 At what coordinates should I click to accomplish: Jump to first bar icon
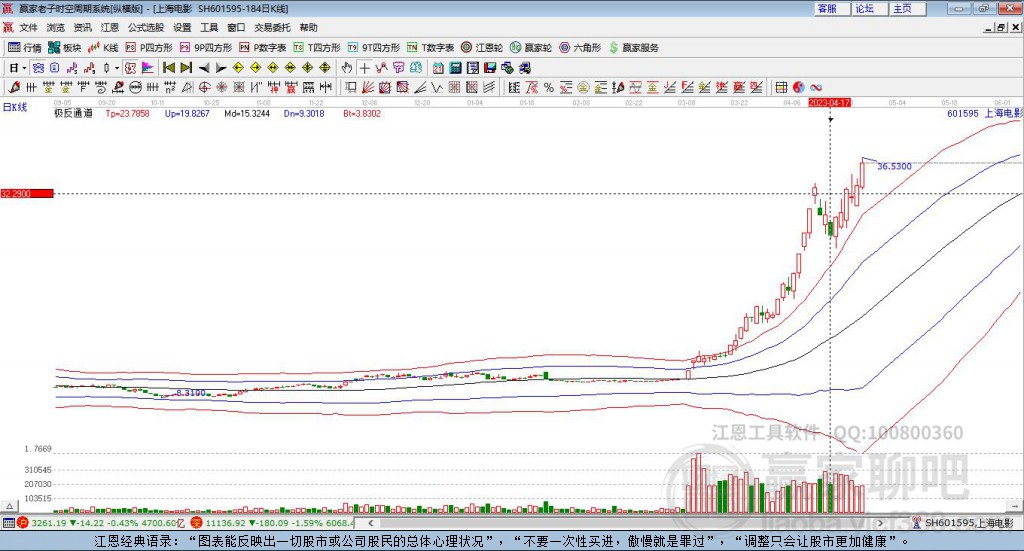tap(169, 68)
